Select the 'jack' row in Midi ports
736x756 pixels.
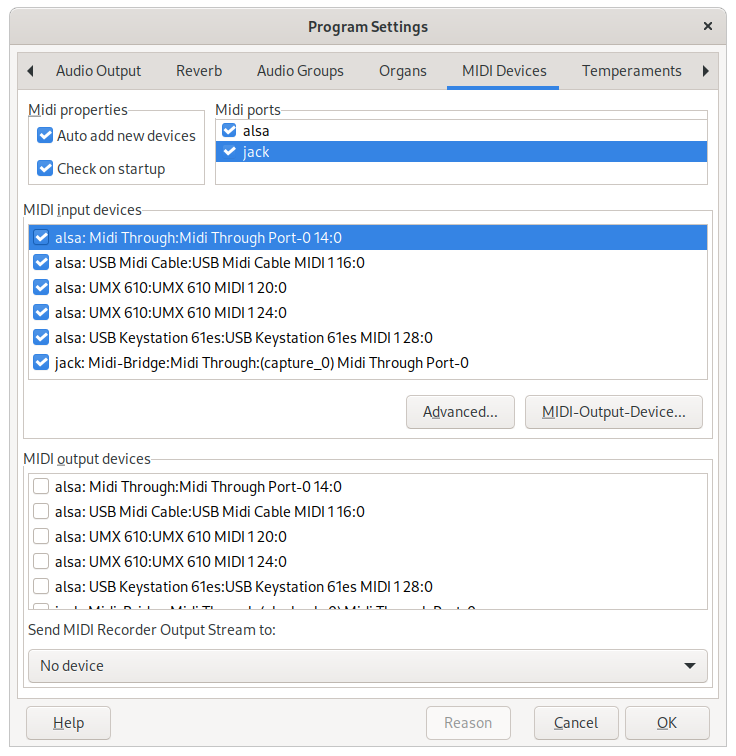[x=461, y=151]
